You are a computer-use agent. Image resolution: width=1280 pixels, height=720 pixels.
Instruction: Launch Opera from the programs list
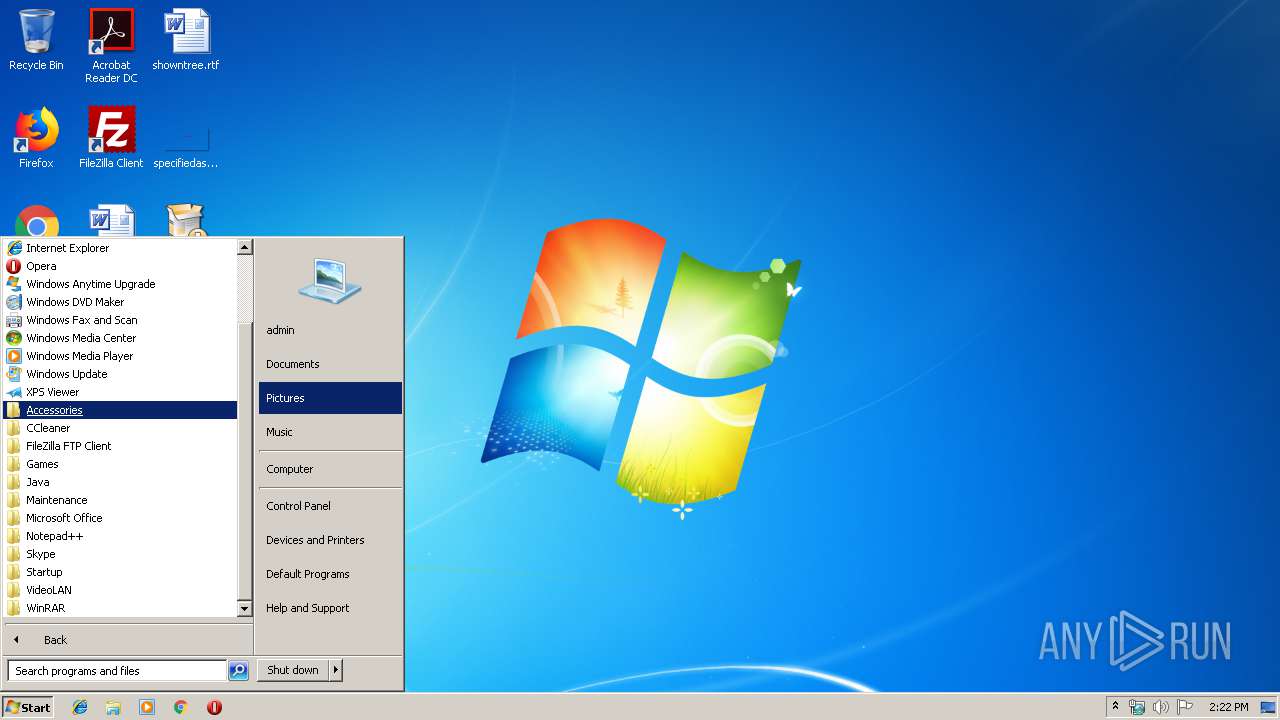[x=120, y=266]
